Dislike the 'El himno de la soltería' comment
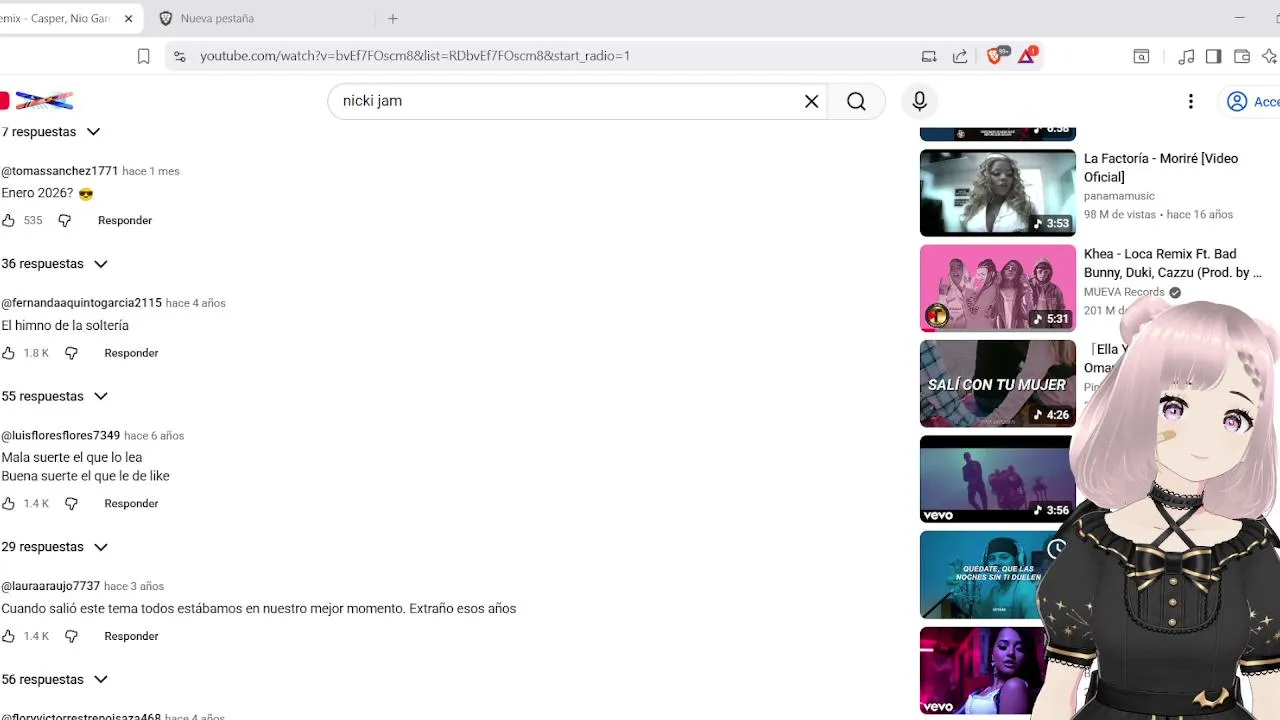The height and width of the screenshot is (720, 1280). coord(71,353)
